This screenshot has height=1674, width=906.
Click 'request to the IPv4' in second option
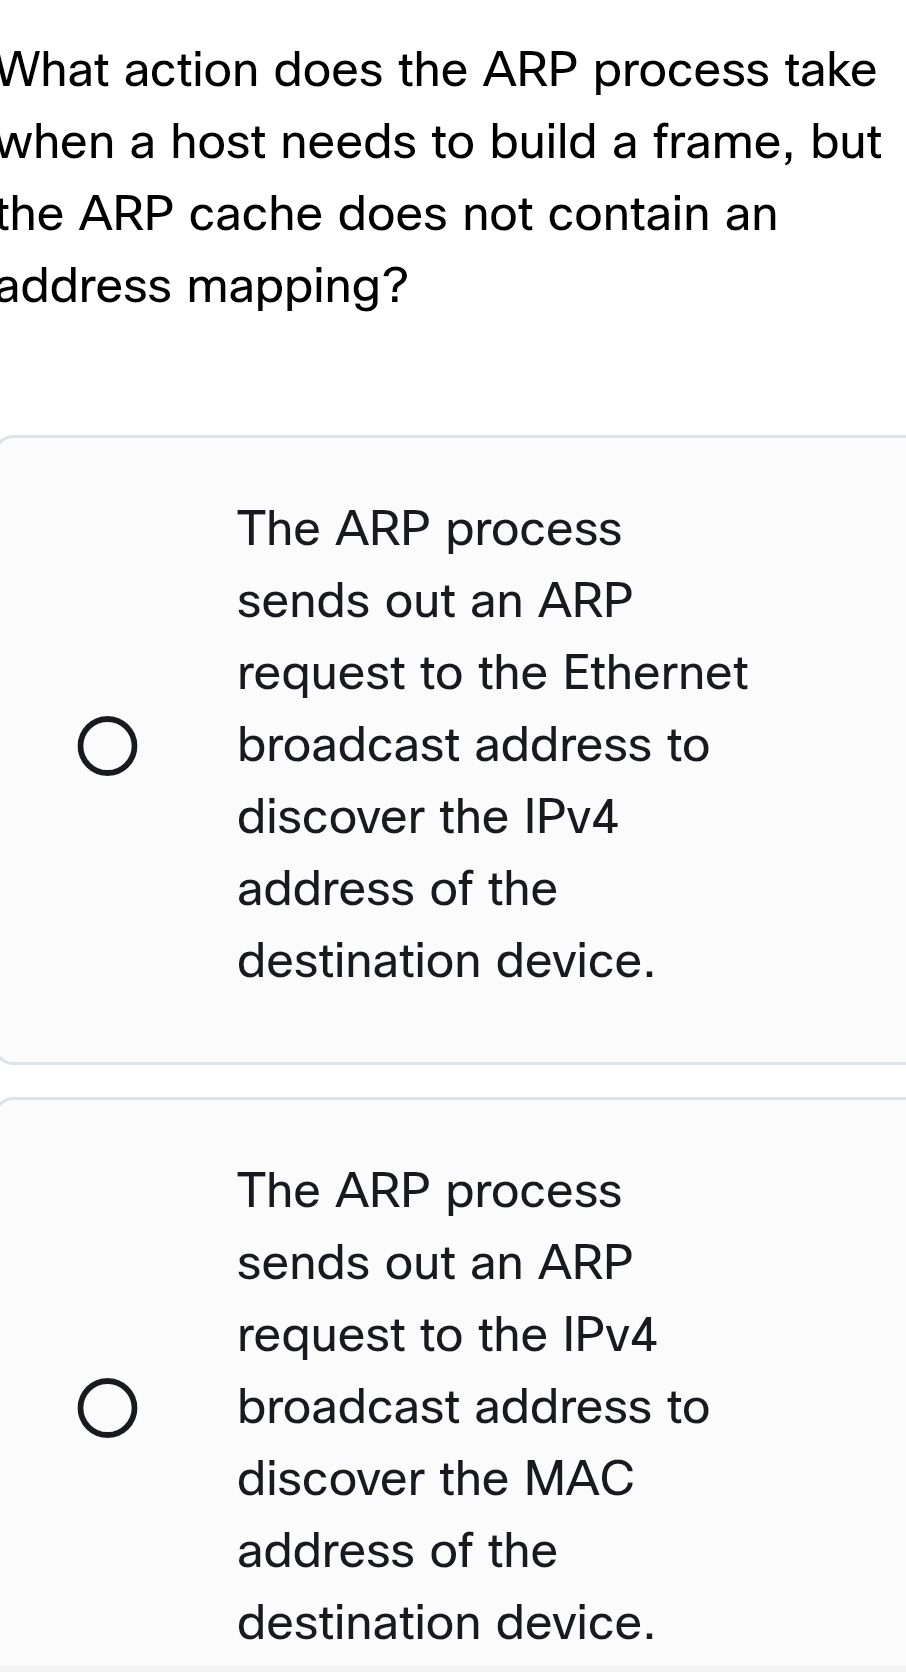tap(447, 1335)
